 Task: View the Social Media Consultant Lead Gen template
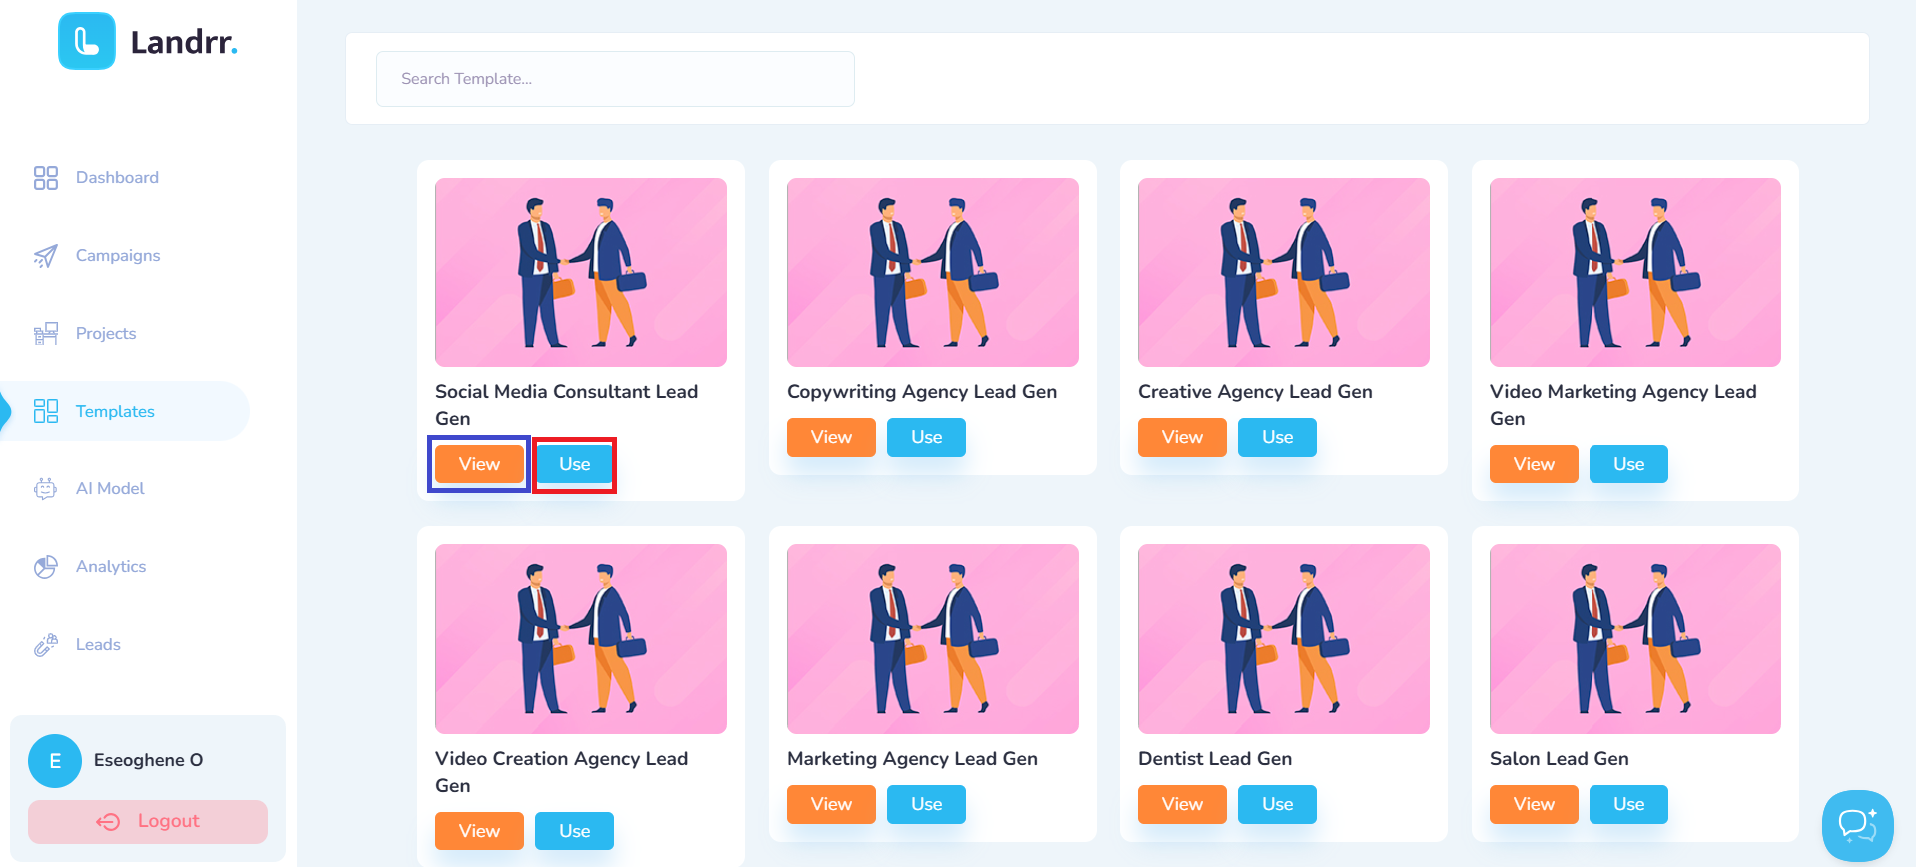[x=479, y=464]
